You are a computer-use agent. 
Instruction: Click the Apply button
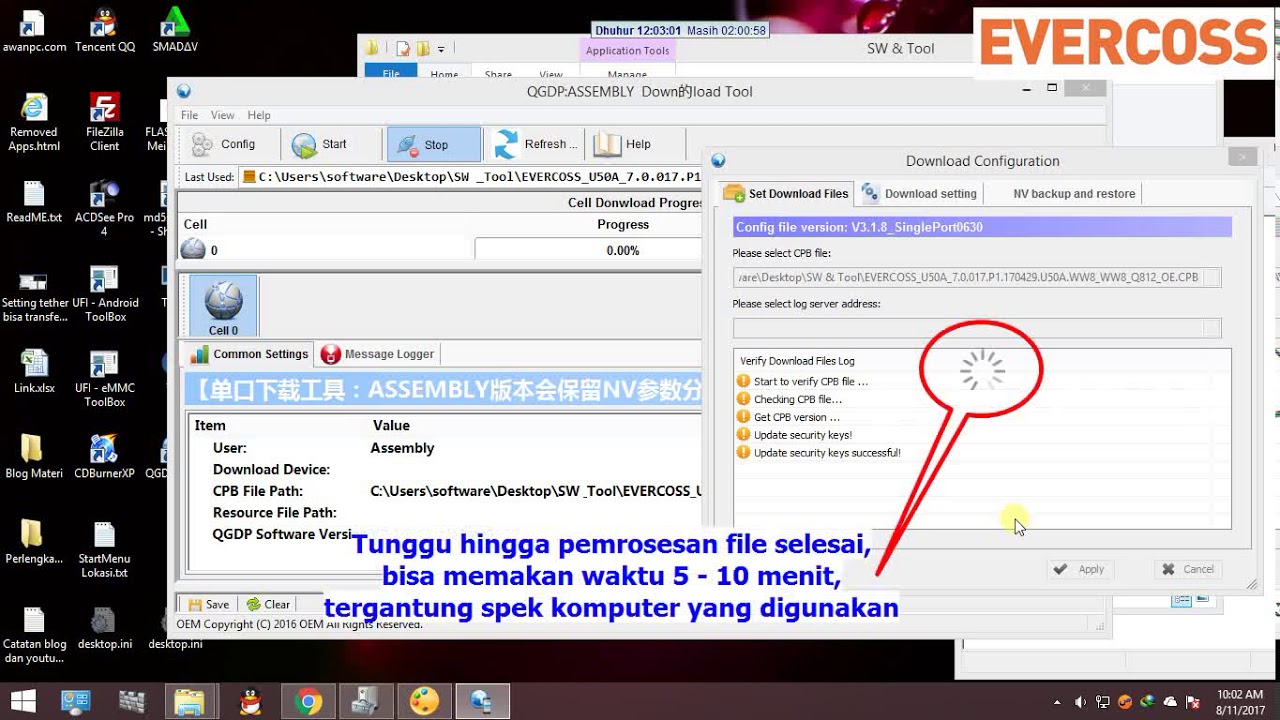point(1078,569)
